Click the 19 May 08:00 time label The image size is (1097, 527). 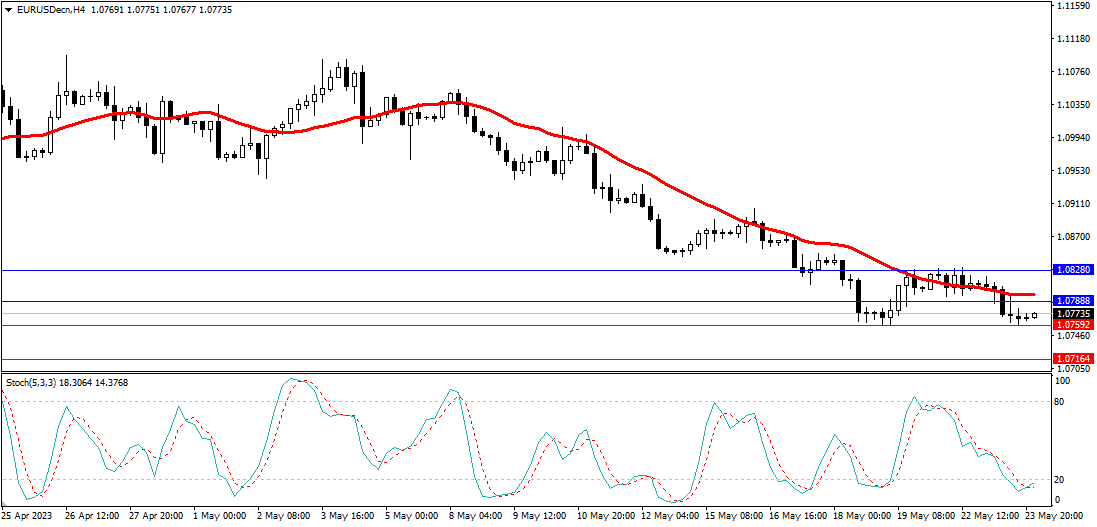pos(928,516)
